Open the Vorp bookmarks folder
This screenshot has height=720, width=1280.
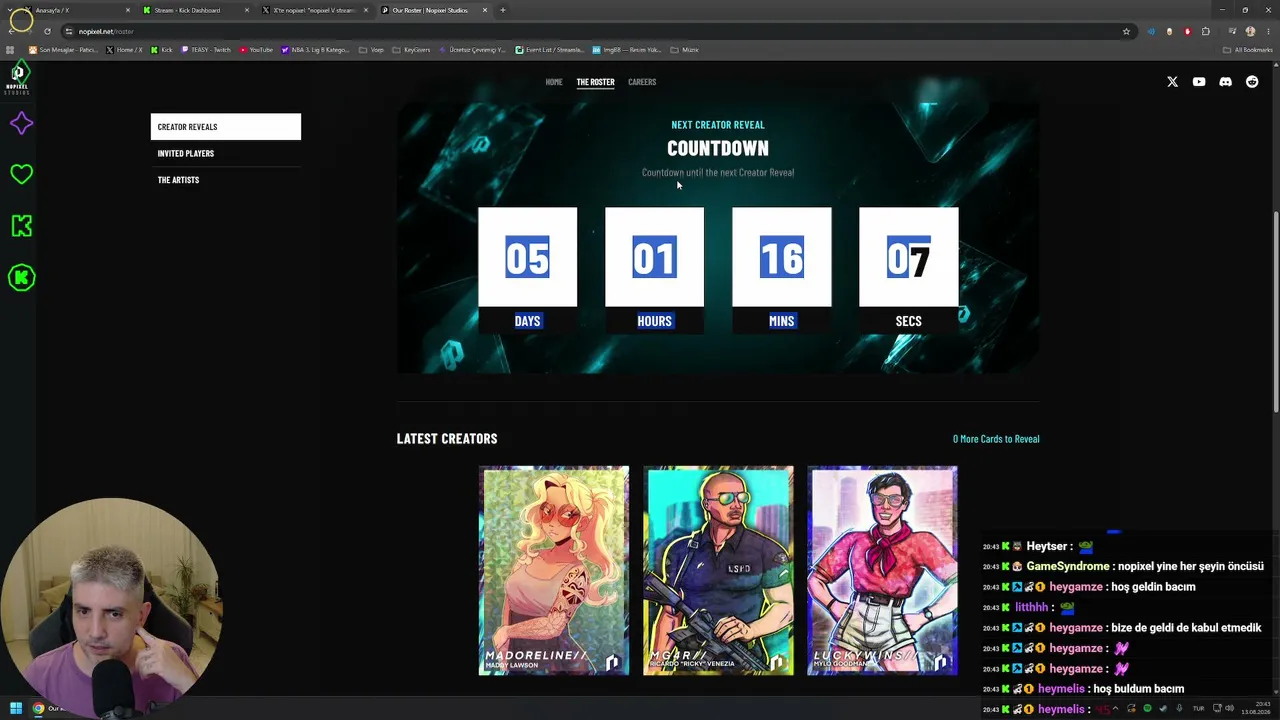pyautogui.click(x=371, y=50)
